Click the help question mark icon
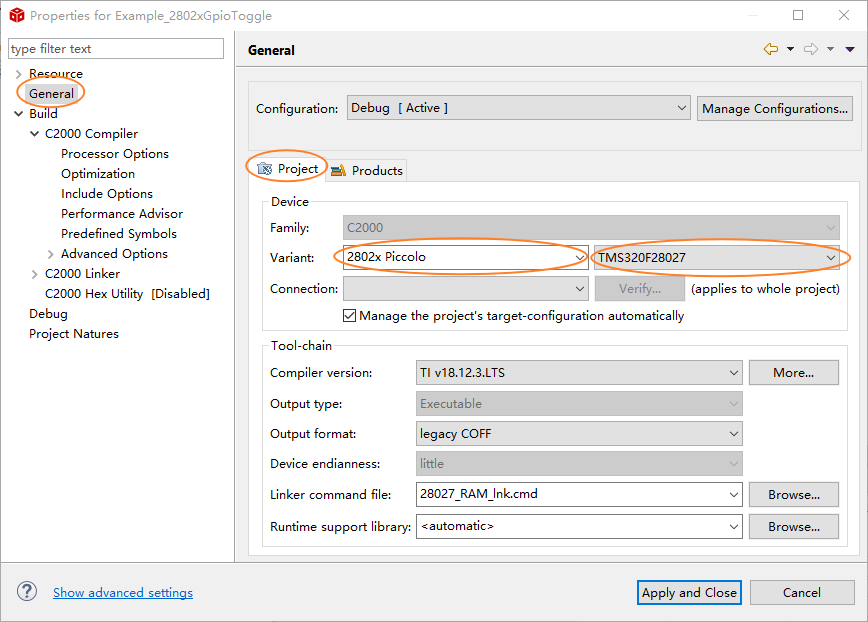The height and width of the screenshot is (622, 868). 26,592
